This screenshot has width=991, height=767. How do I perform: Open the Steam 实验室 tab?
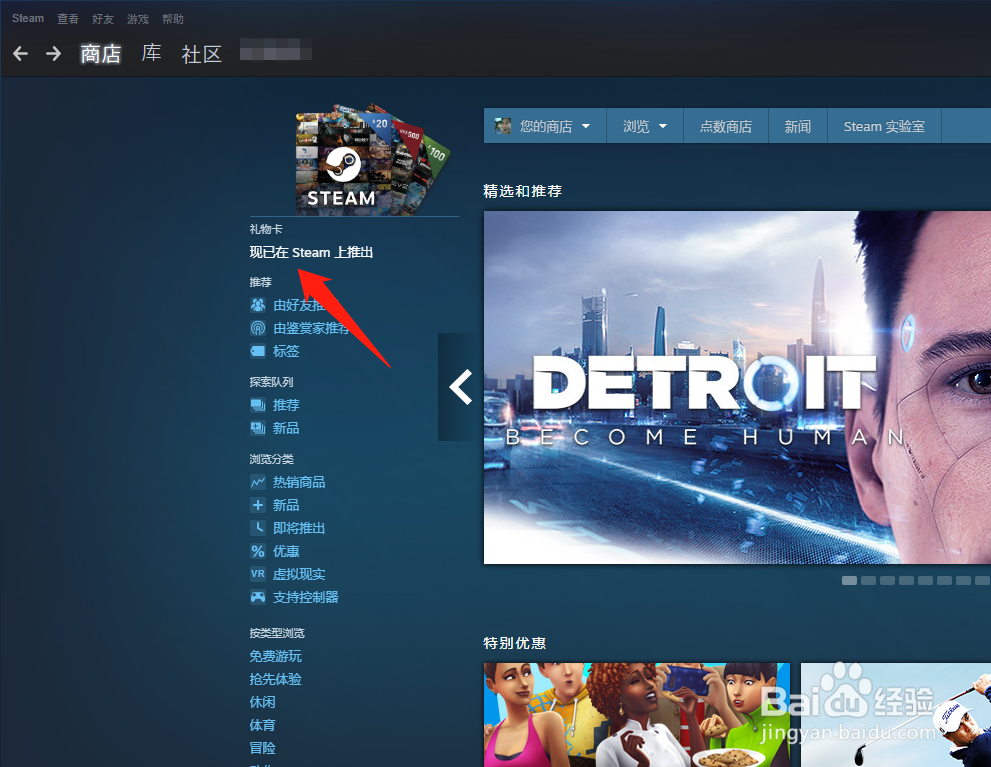[884, 126]
